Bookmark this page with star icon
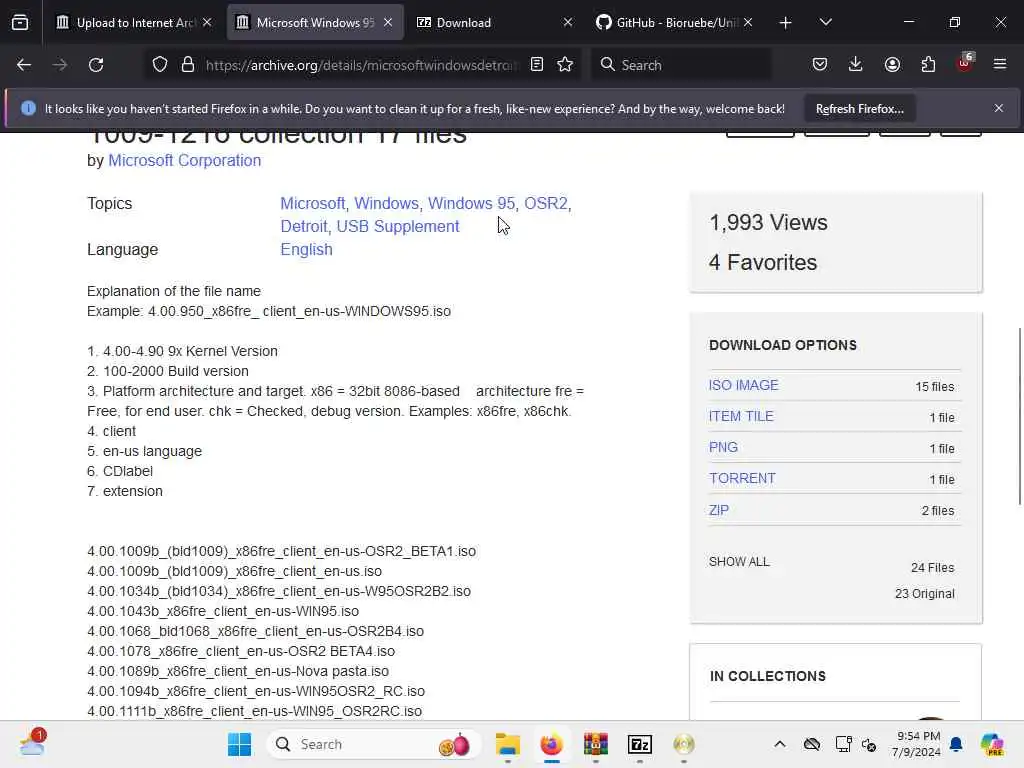Viewport: 1024px width, 768px height. pos(566,65)
